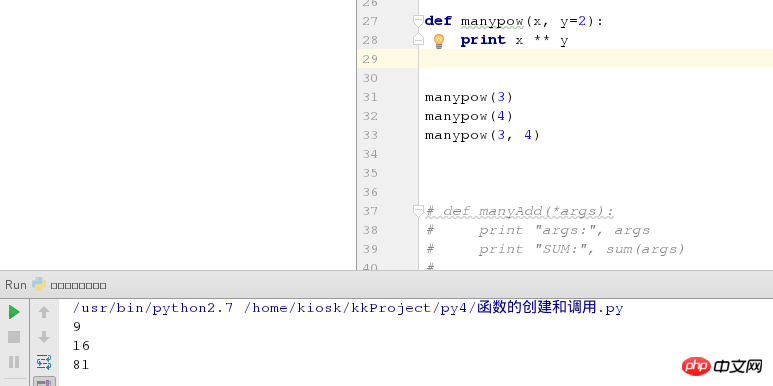Click the Down the Stack Trace arrow
Image resolution: width=773 pixels, height=386 pixels.
44,337
